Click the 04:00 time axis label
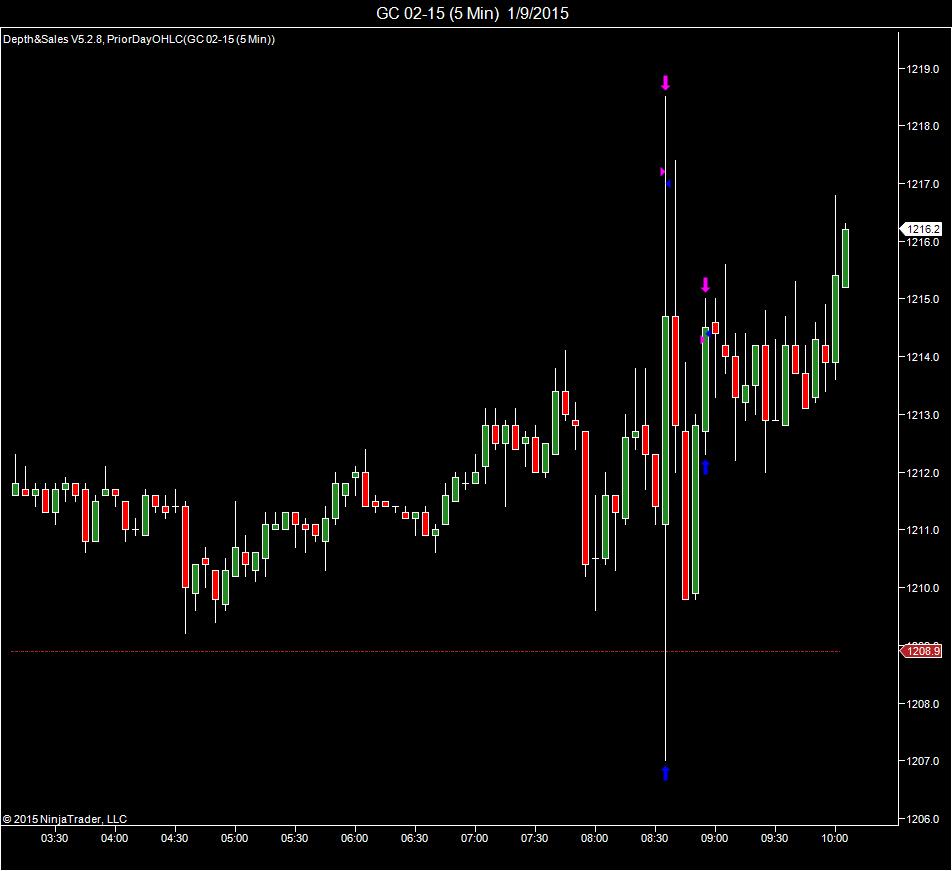 pos(114,838)
